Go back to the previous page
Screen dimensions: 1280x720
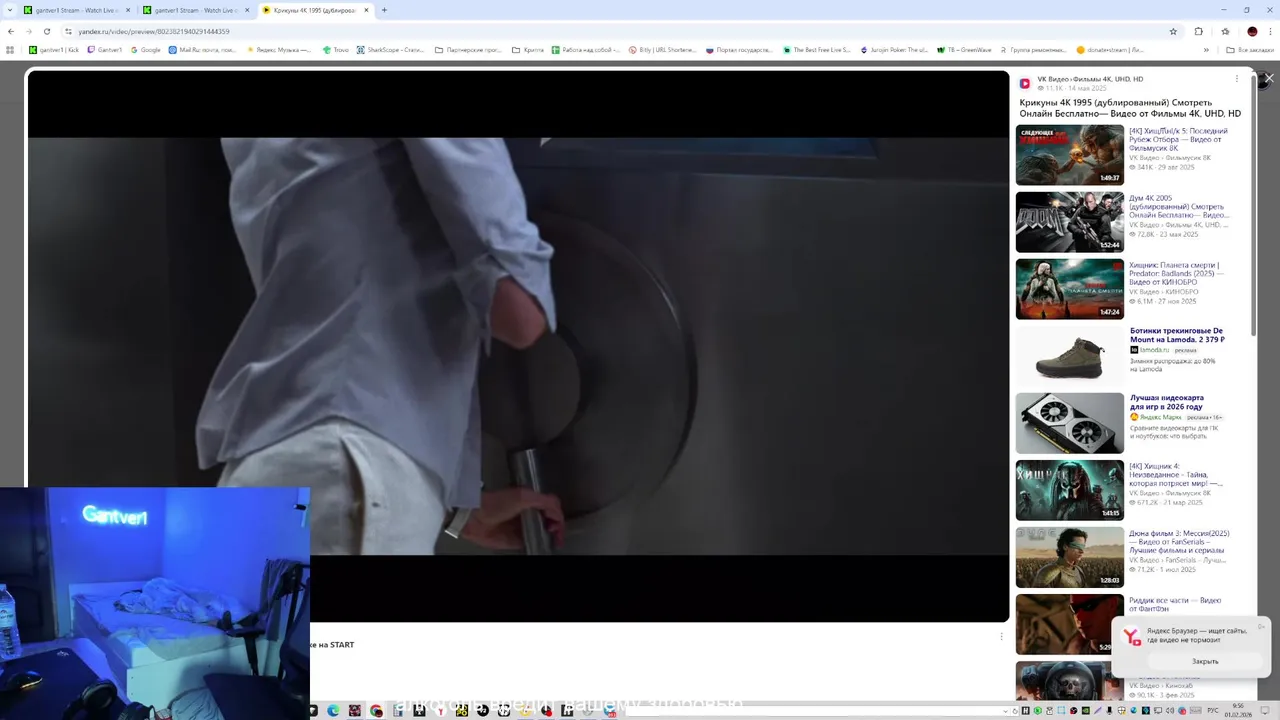[x=11, y=31]
